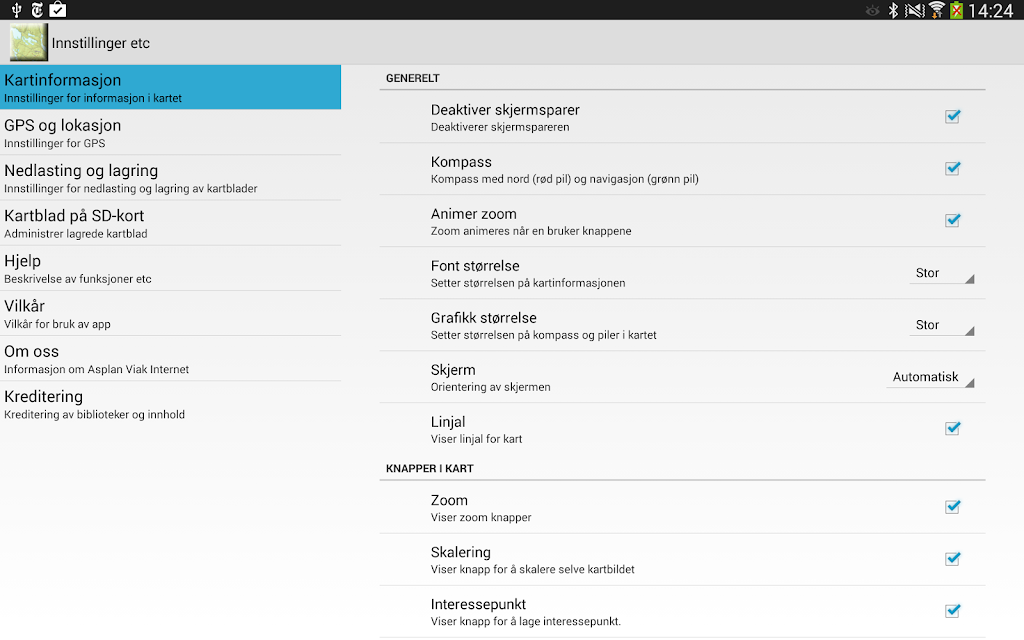Tap the map app icon in header
1024x640 pixels.
point(29,42)
